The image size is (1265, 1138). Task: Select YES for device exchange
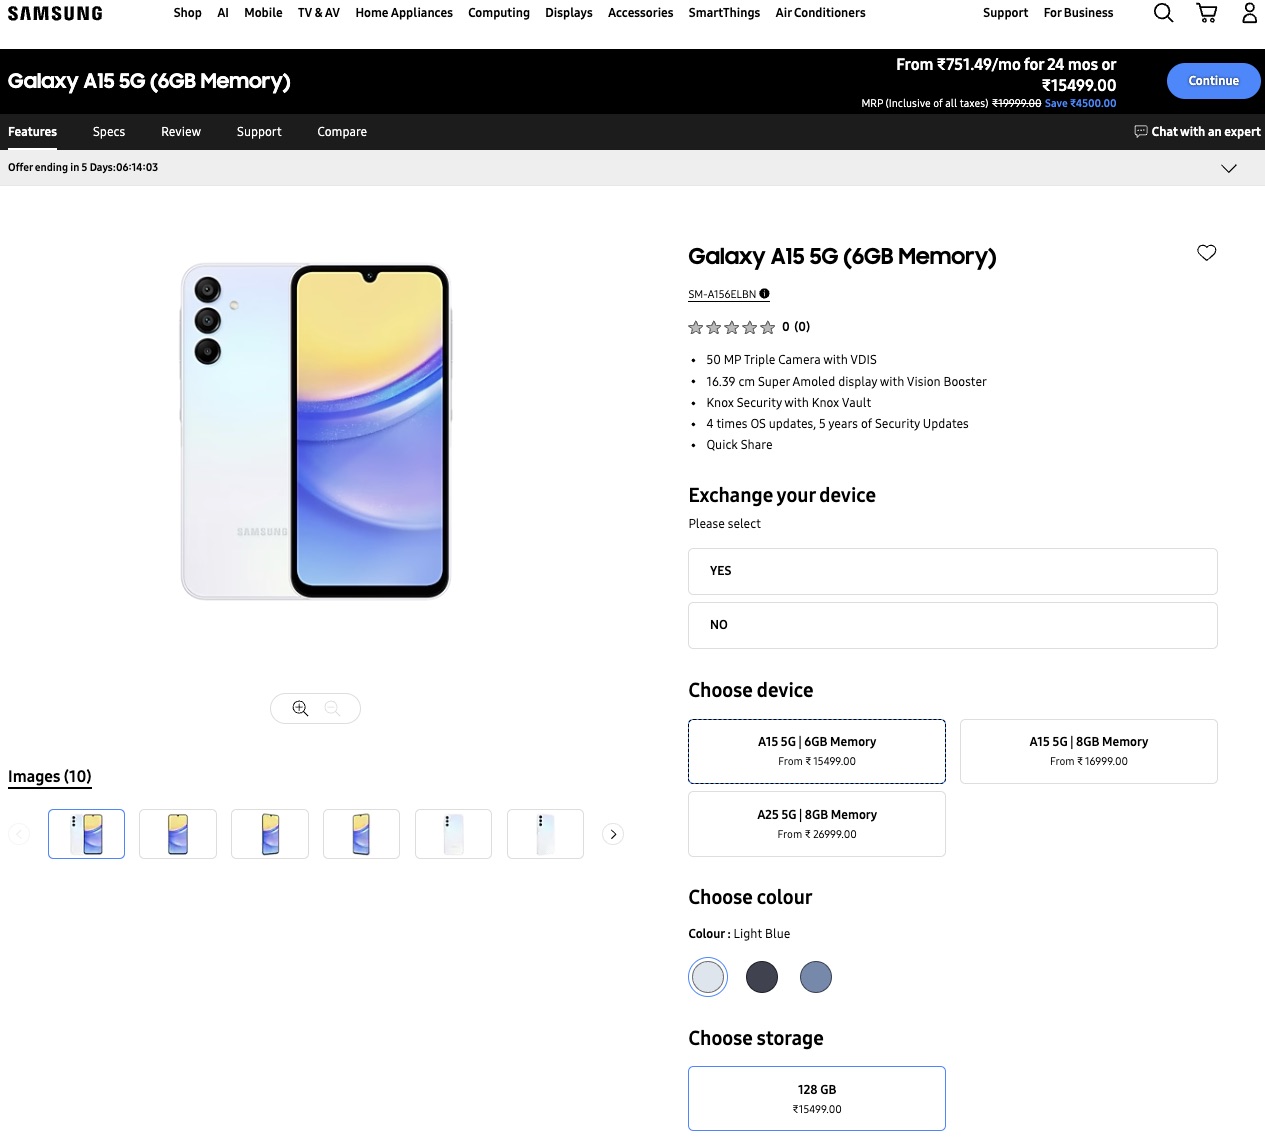click(x=952, y=571)
